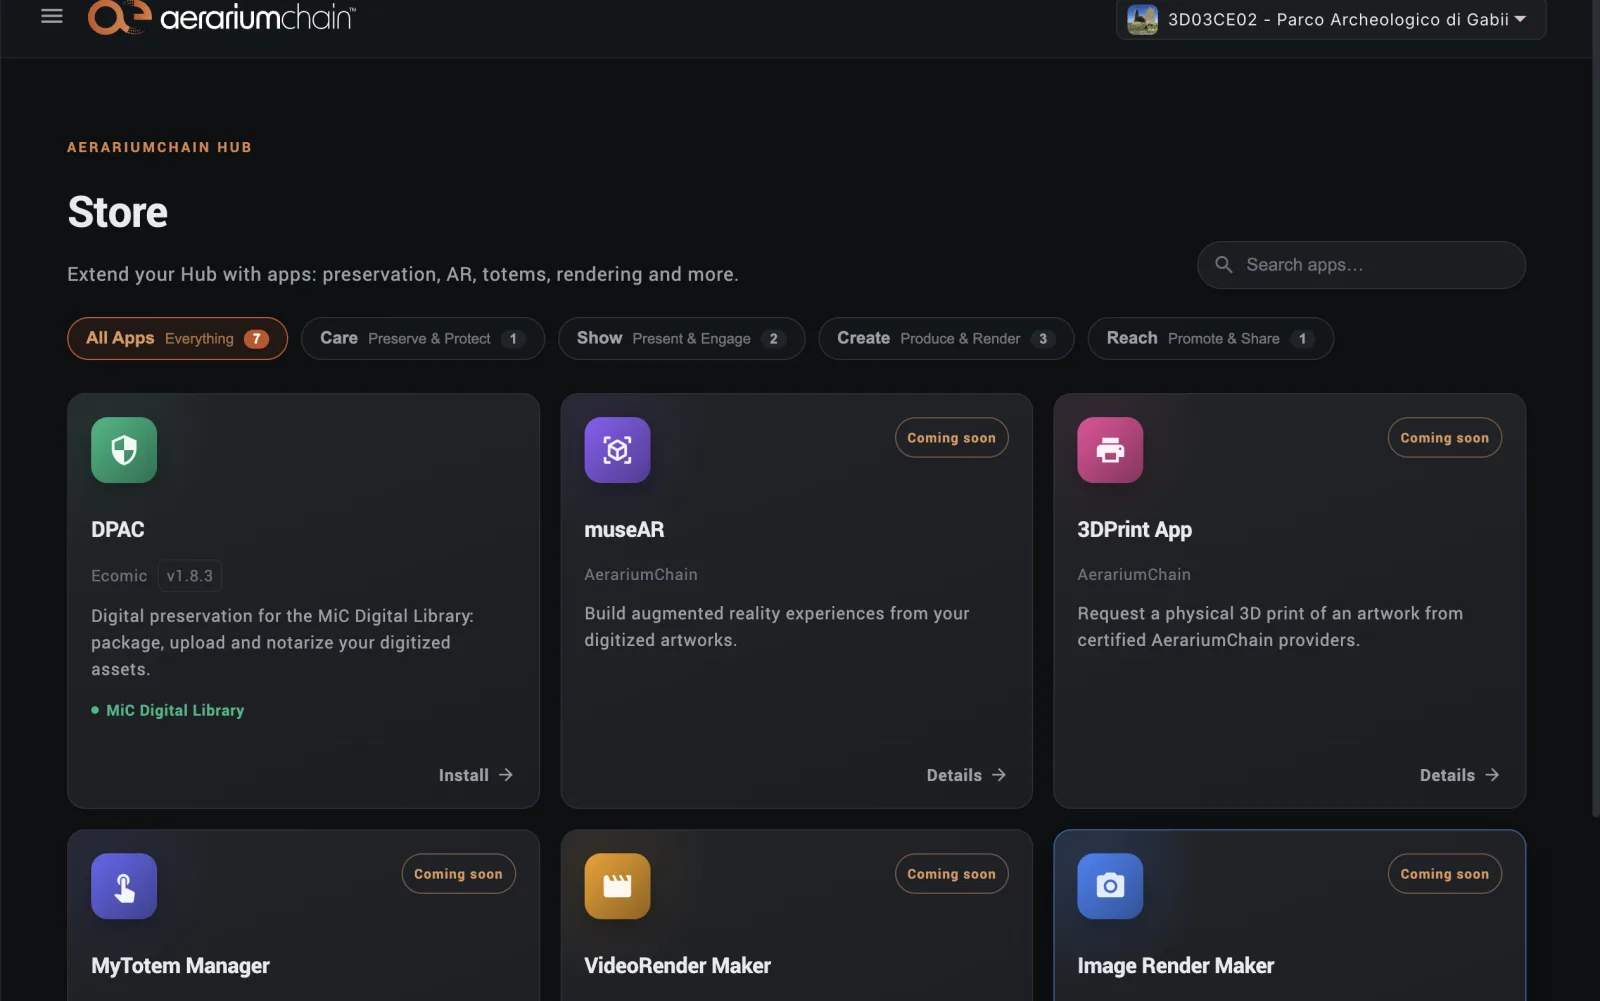Click the AERARIUMCHAIN HUB breadcrumb label
Viewport: 1600px width, 1001px height.
(159, 147)
